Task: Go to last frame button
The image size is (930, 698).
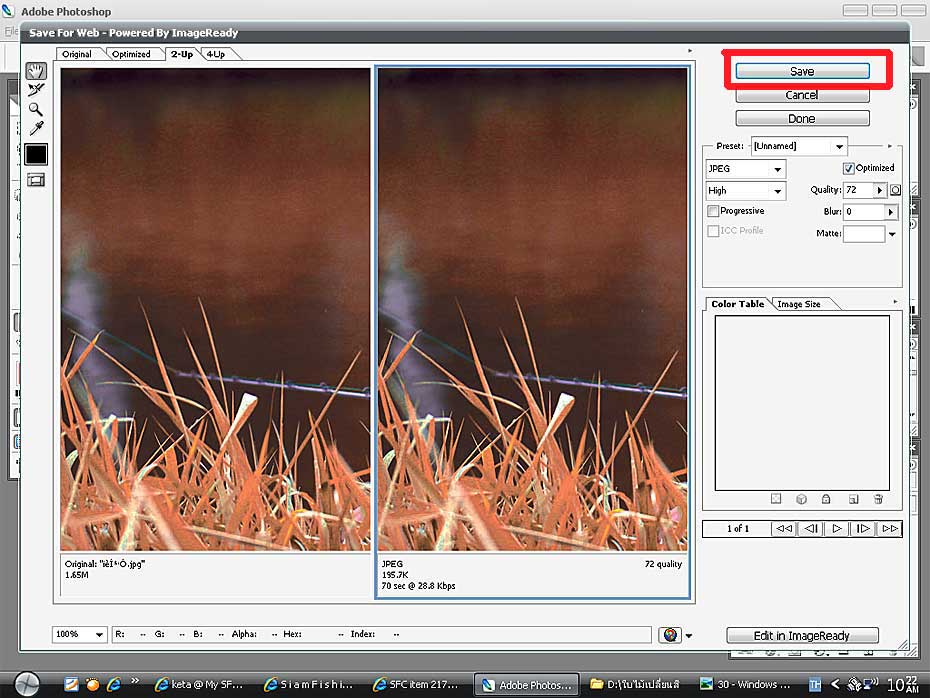Action: click(x=890, y=528)
